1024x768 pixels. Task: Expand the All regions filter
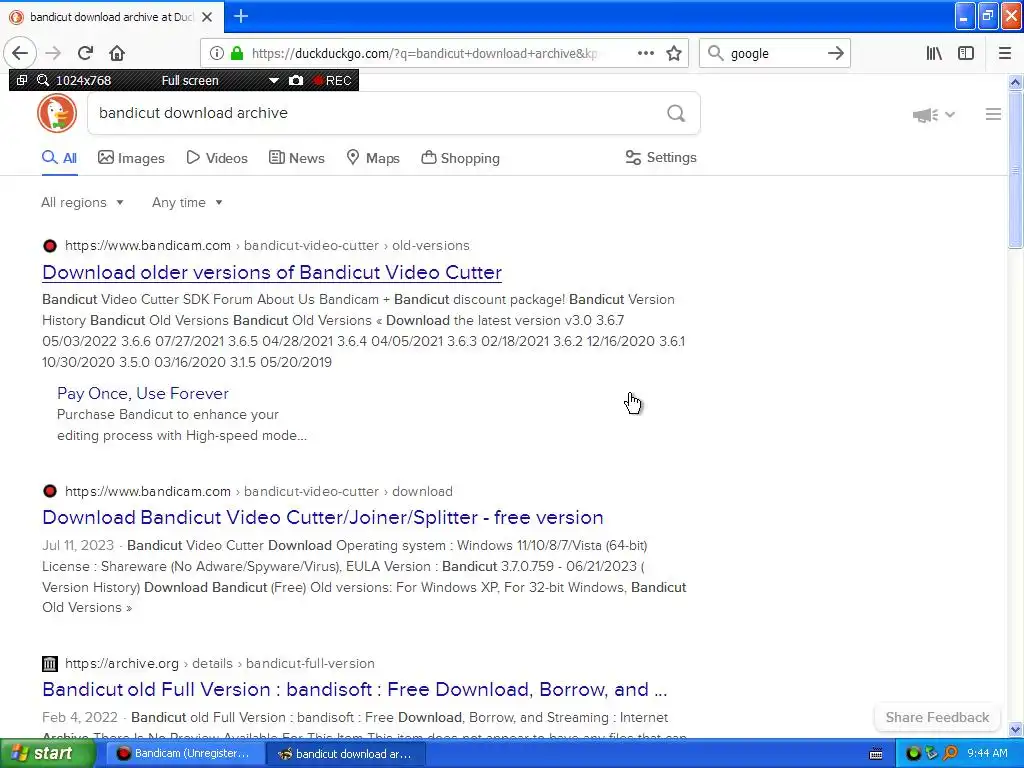[x=82, y=202]
